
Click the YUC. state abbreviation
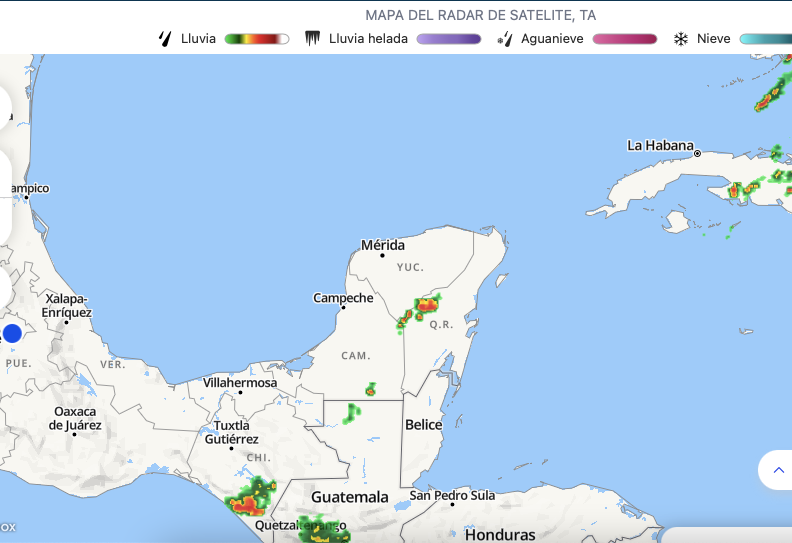point(410,267)
